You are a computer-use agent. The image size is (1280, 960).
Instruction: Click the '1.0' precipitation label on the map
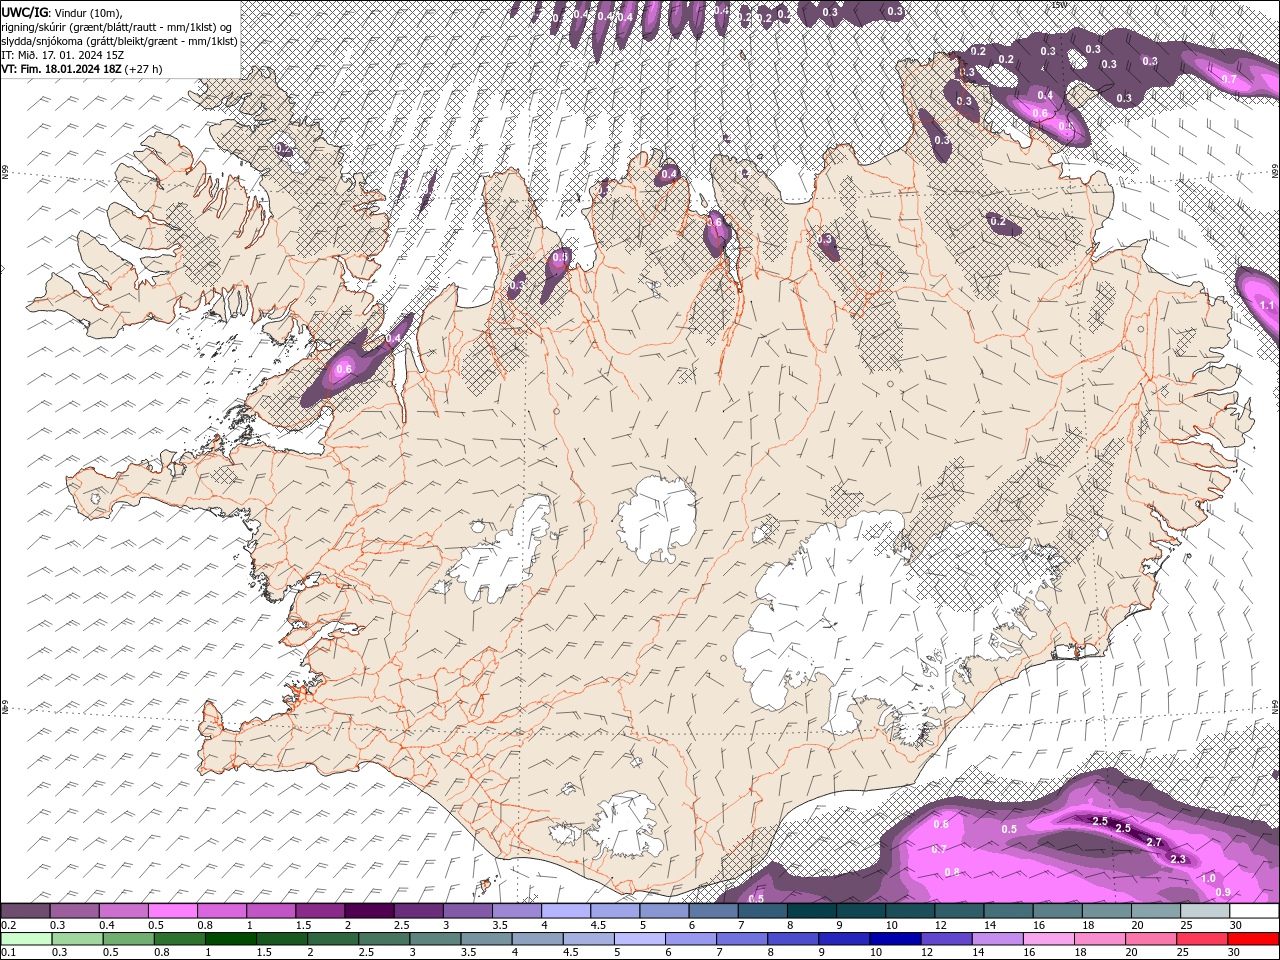tap(1208, 878)
